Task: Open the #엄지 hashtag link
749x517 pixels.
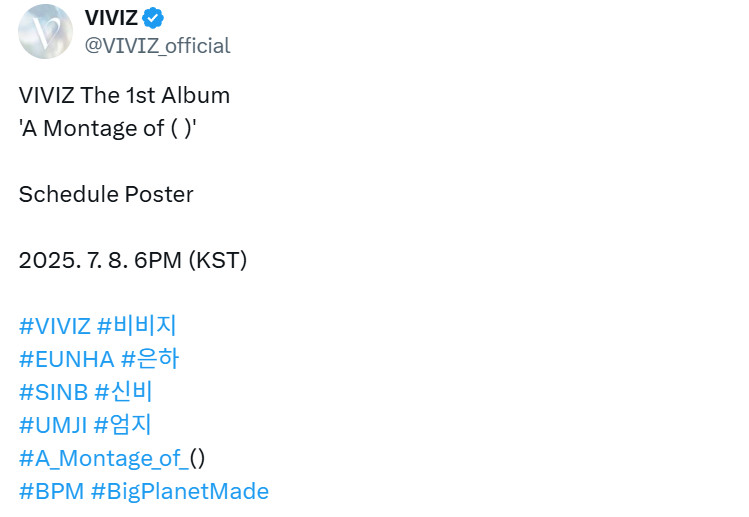Action: point(122,424)
